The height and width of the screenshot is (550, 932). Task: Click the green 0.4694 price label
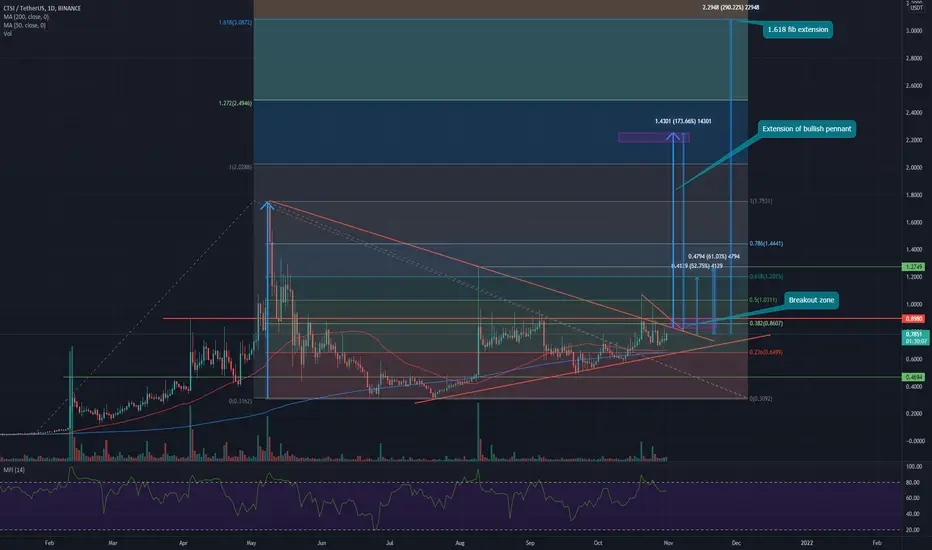pyautogui.click(x=914, y=377)
